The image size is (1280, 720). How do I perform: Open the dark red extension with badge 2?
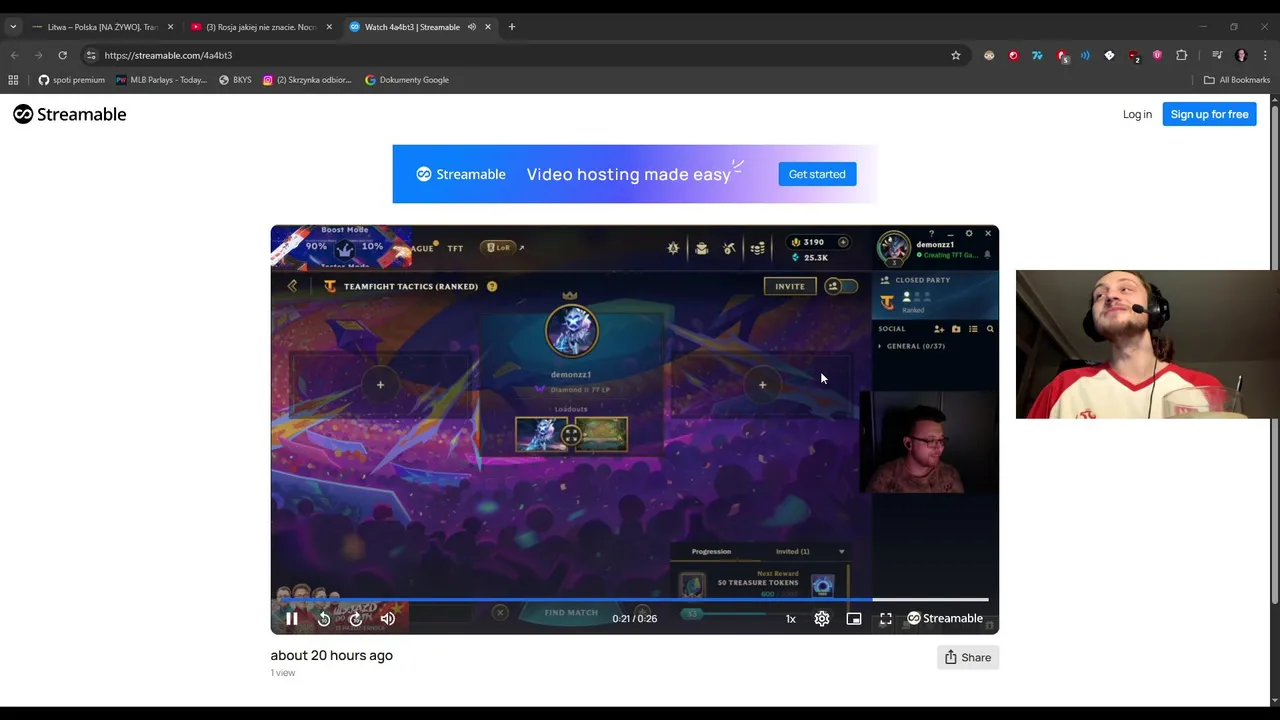pos(1134,56)
